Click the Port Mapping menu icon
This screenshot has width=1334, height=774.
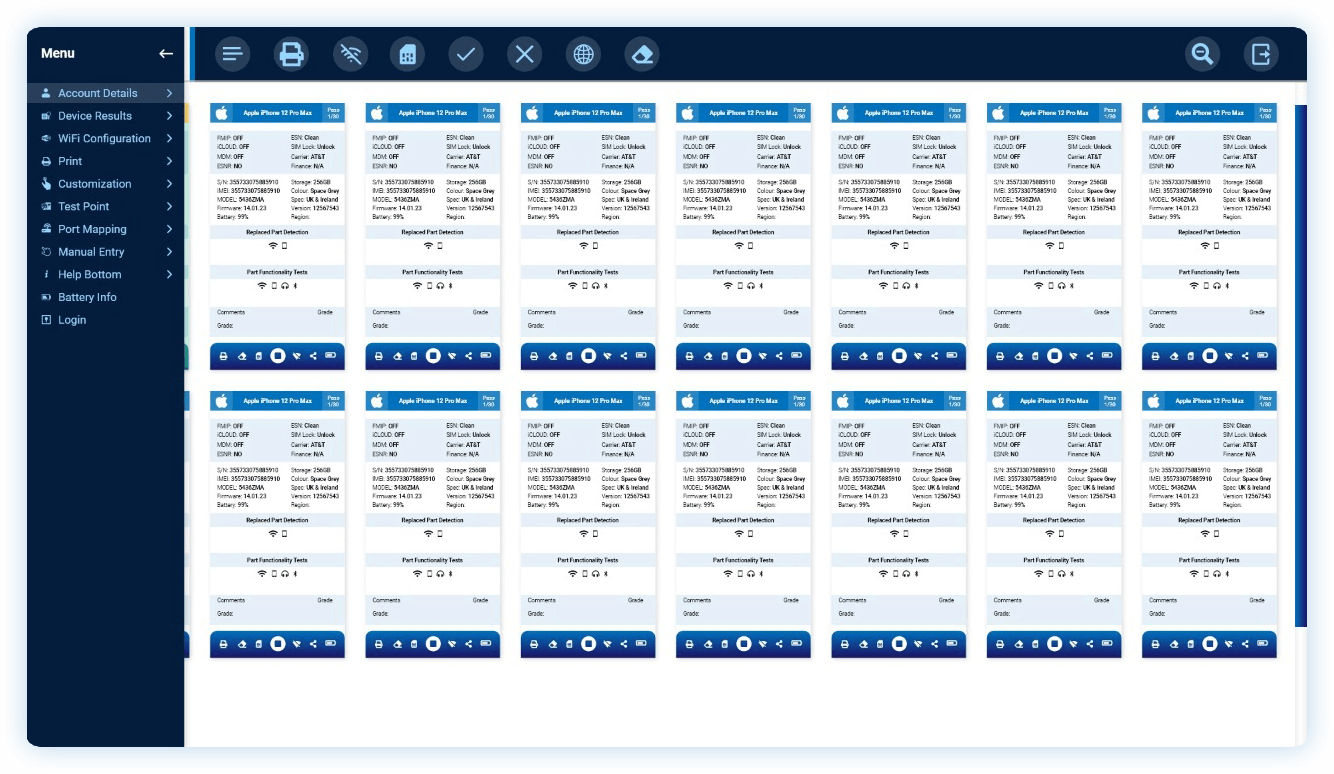click(46, 229)
